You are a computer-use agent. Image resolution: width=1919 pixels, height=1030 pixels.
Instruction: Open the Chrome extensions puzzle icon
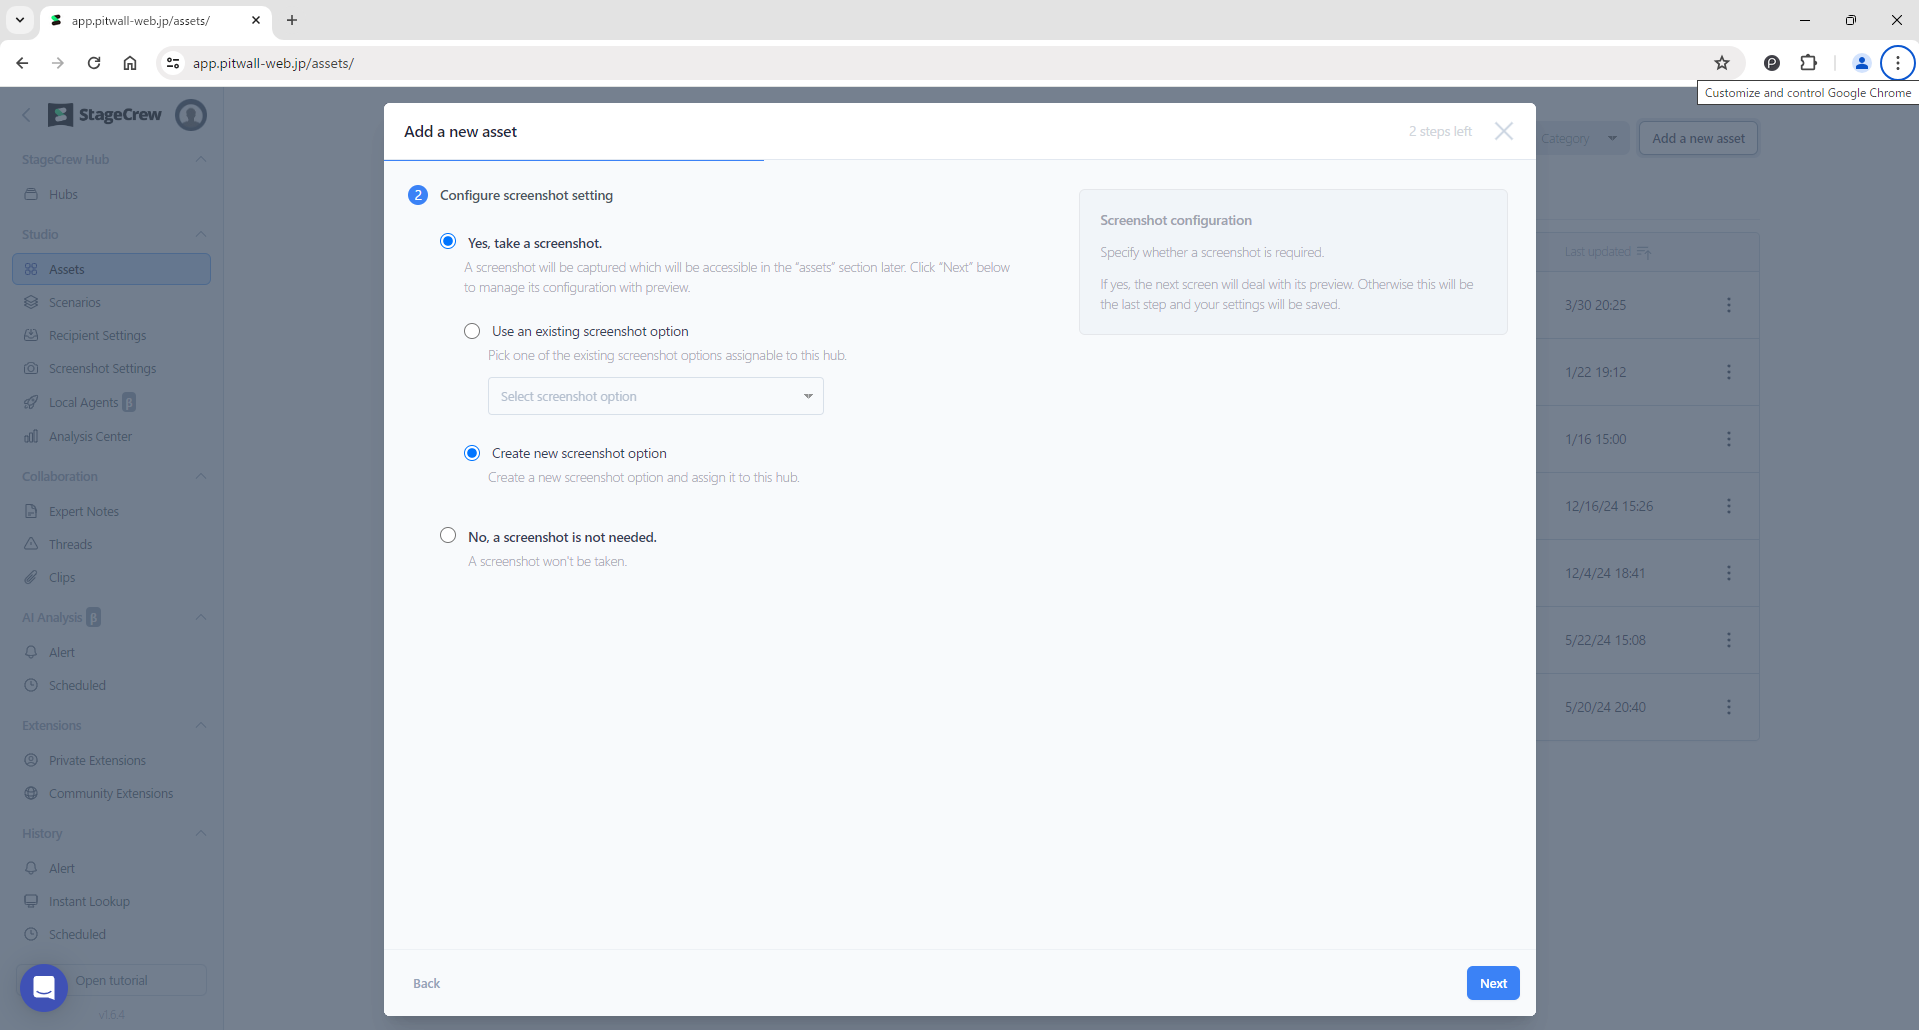click(1808, 63)
